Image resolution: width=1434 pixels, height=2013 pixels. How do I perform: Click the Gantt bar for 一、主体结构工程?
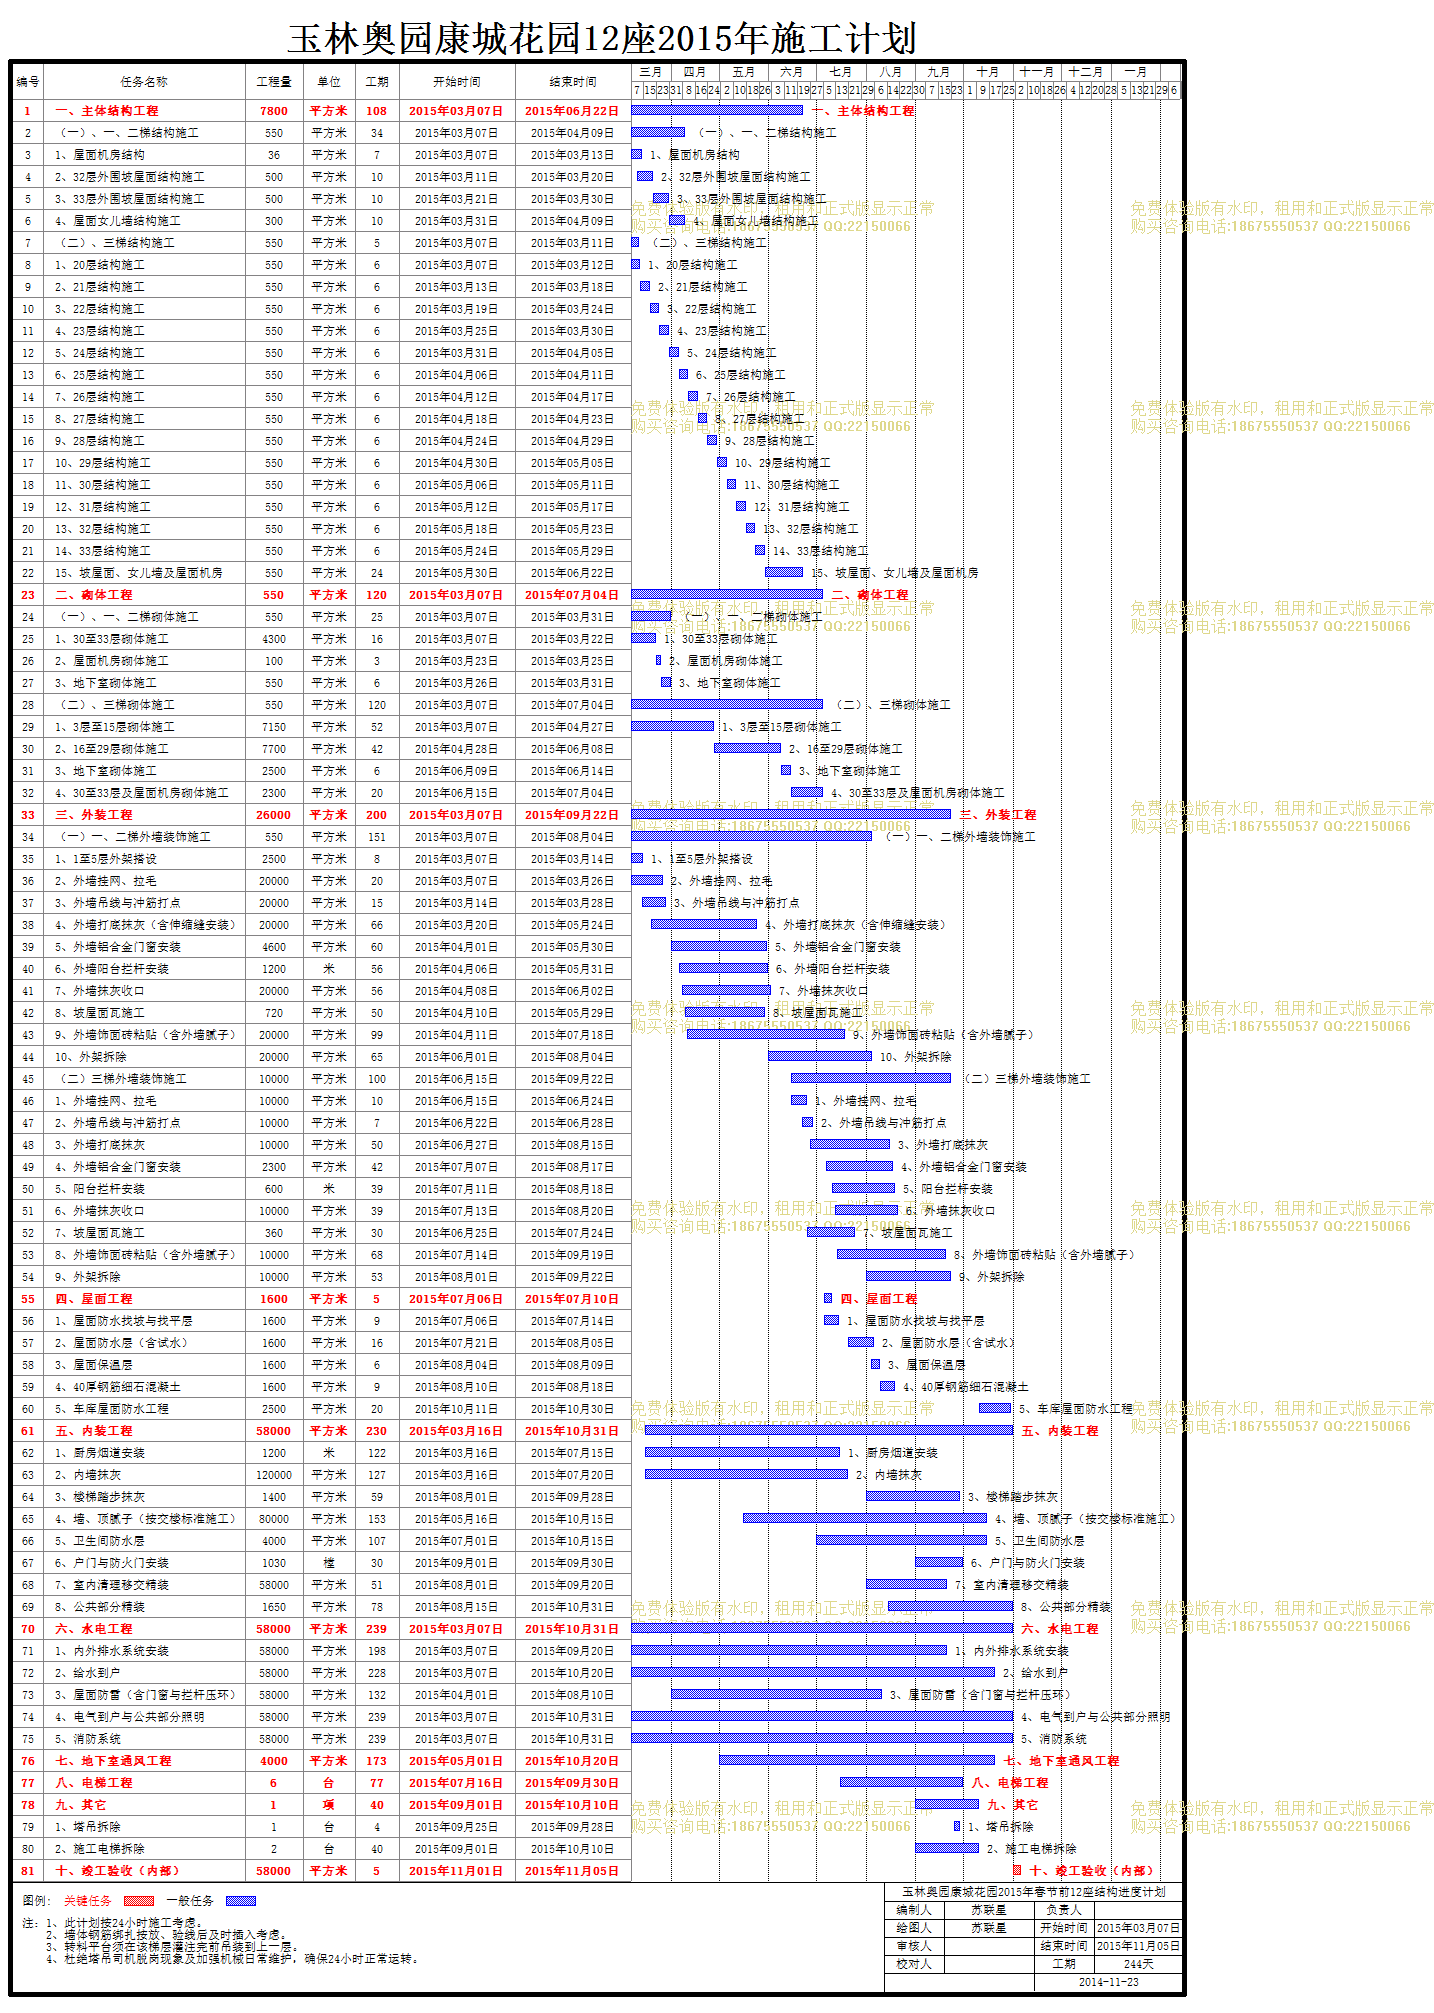coord(717,111)
